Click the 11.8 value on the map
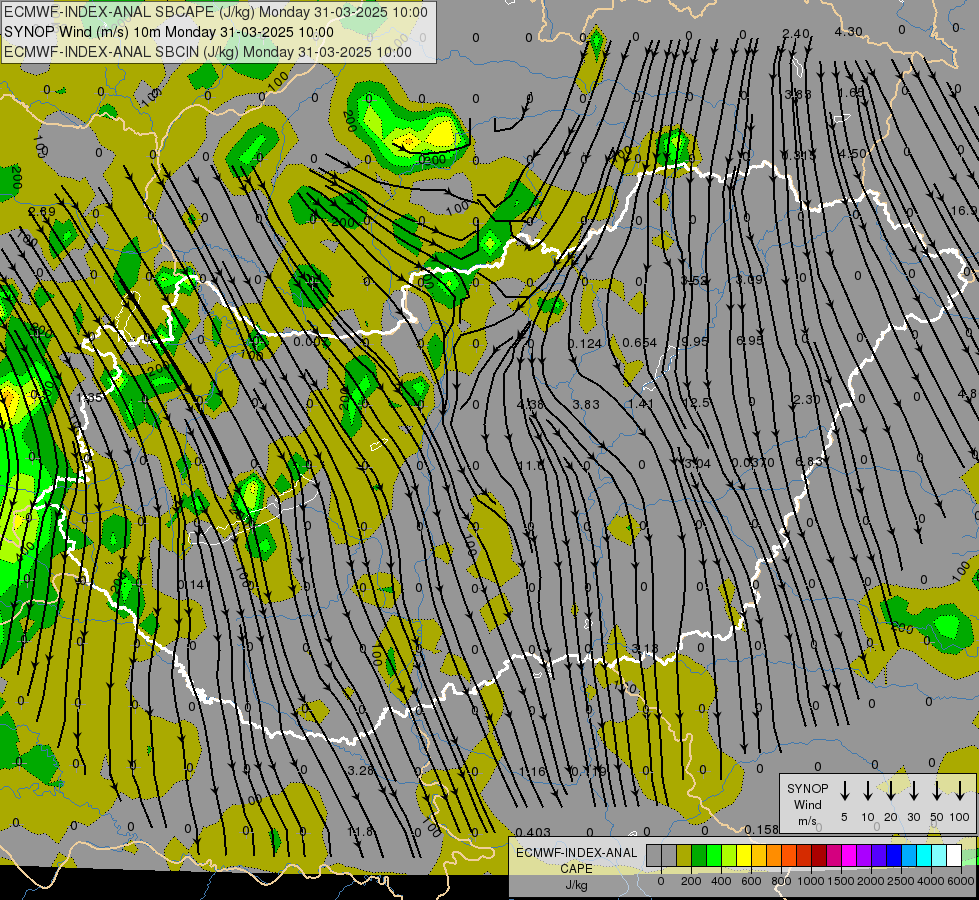Viewport: 979px width, 900px height. pyautogui.click(x=361, y=832)
